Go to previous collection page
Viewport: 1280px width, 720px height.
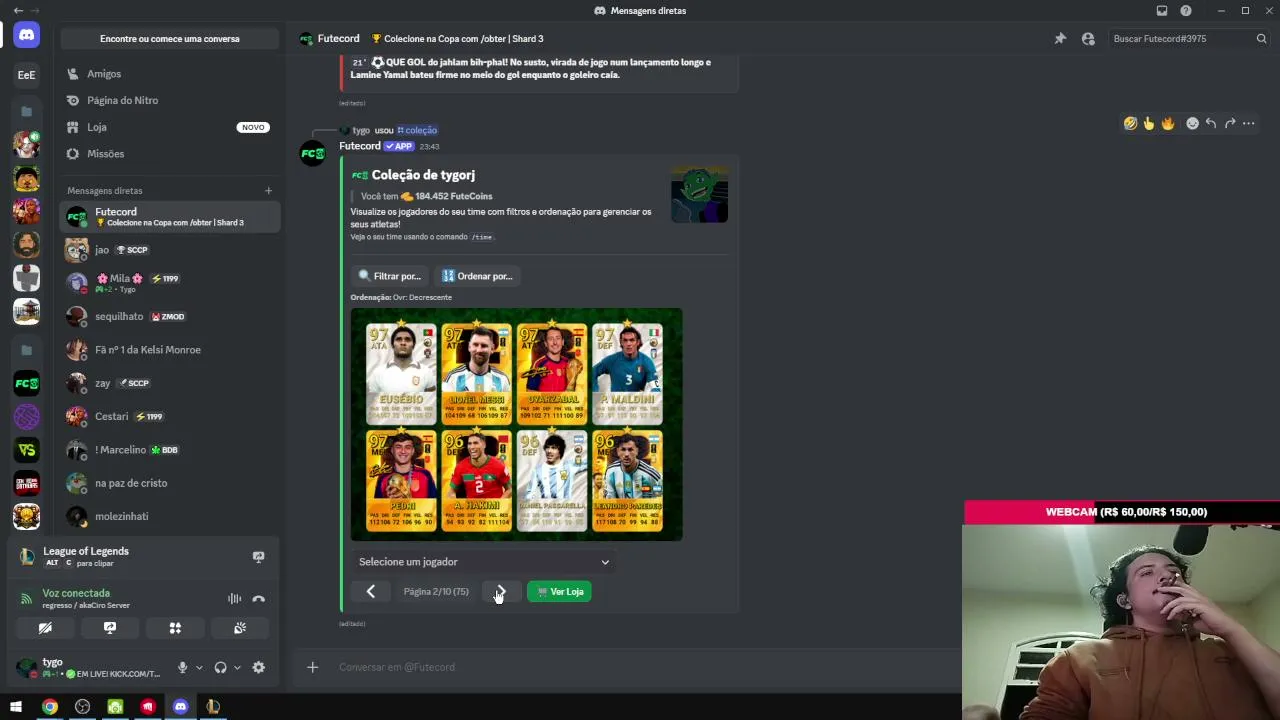[x=371, y=592]
